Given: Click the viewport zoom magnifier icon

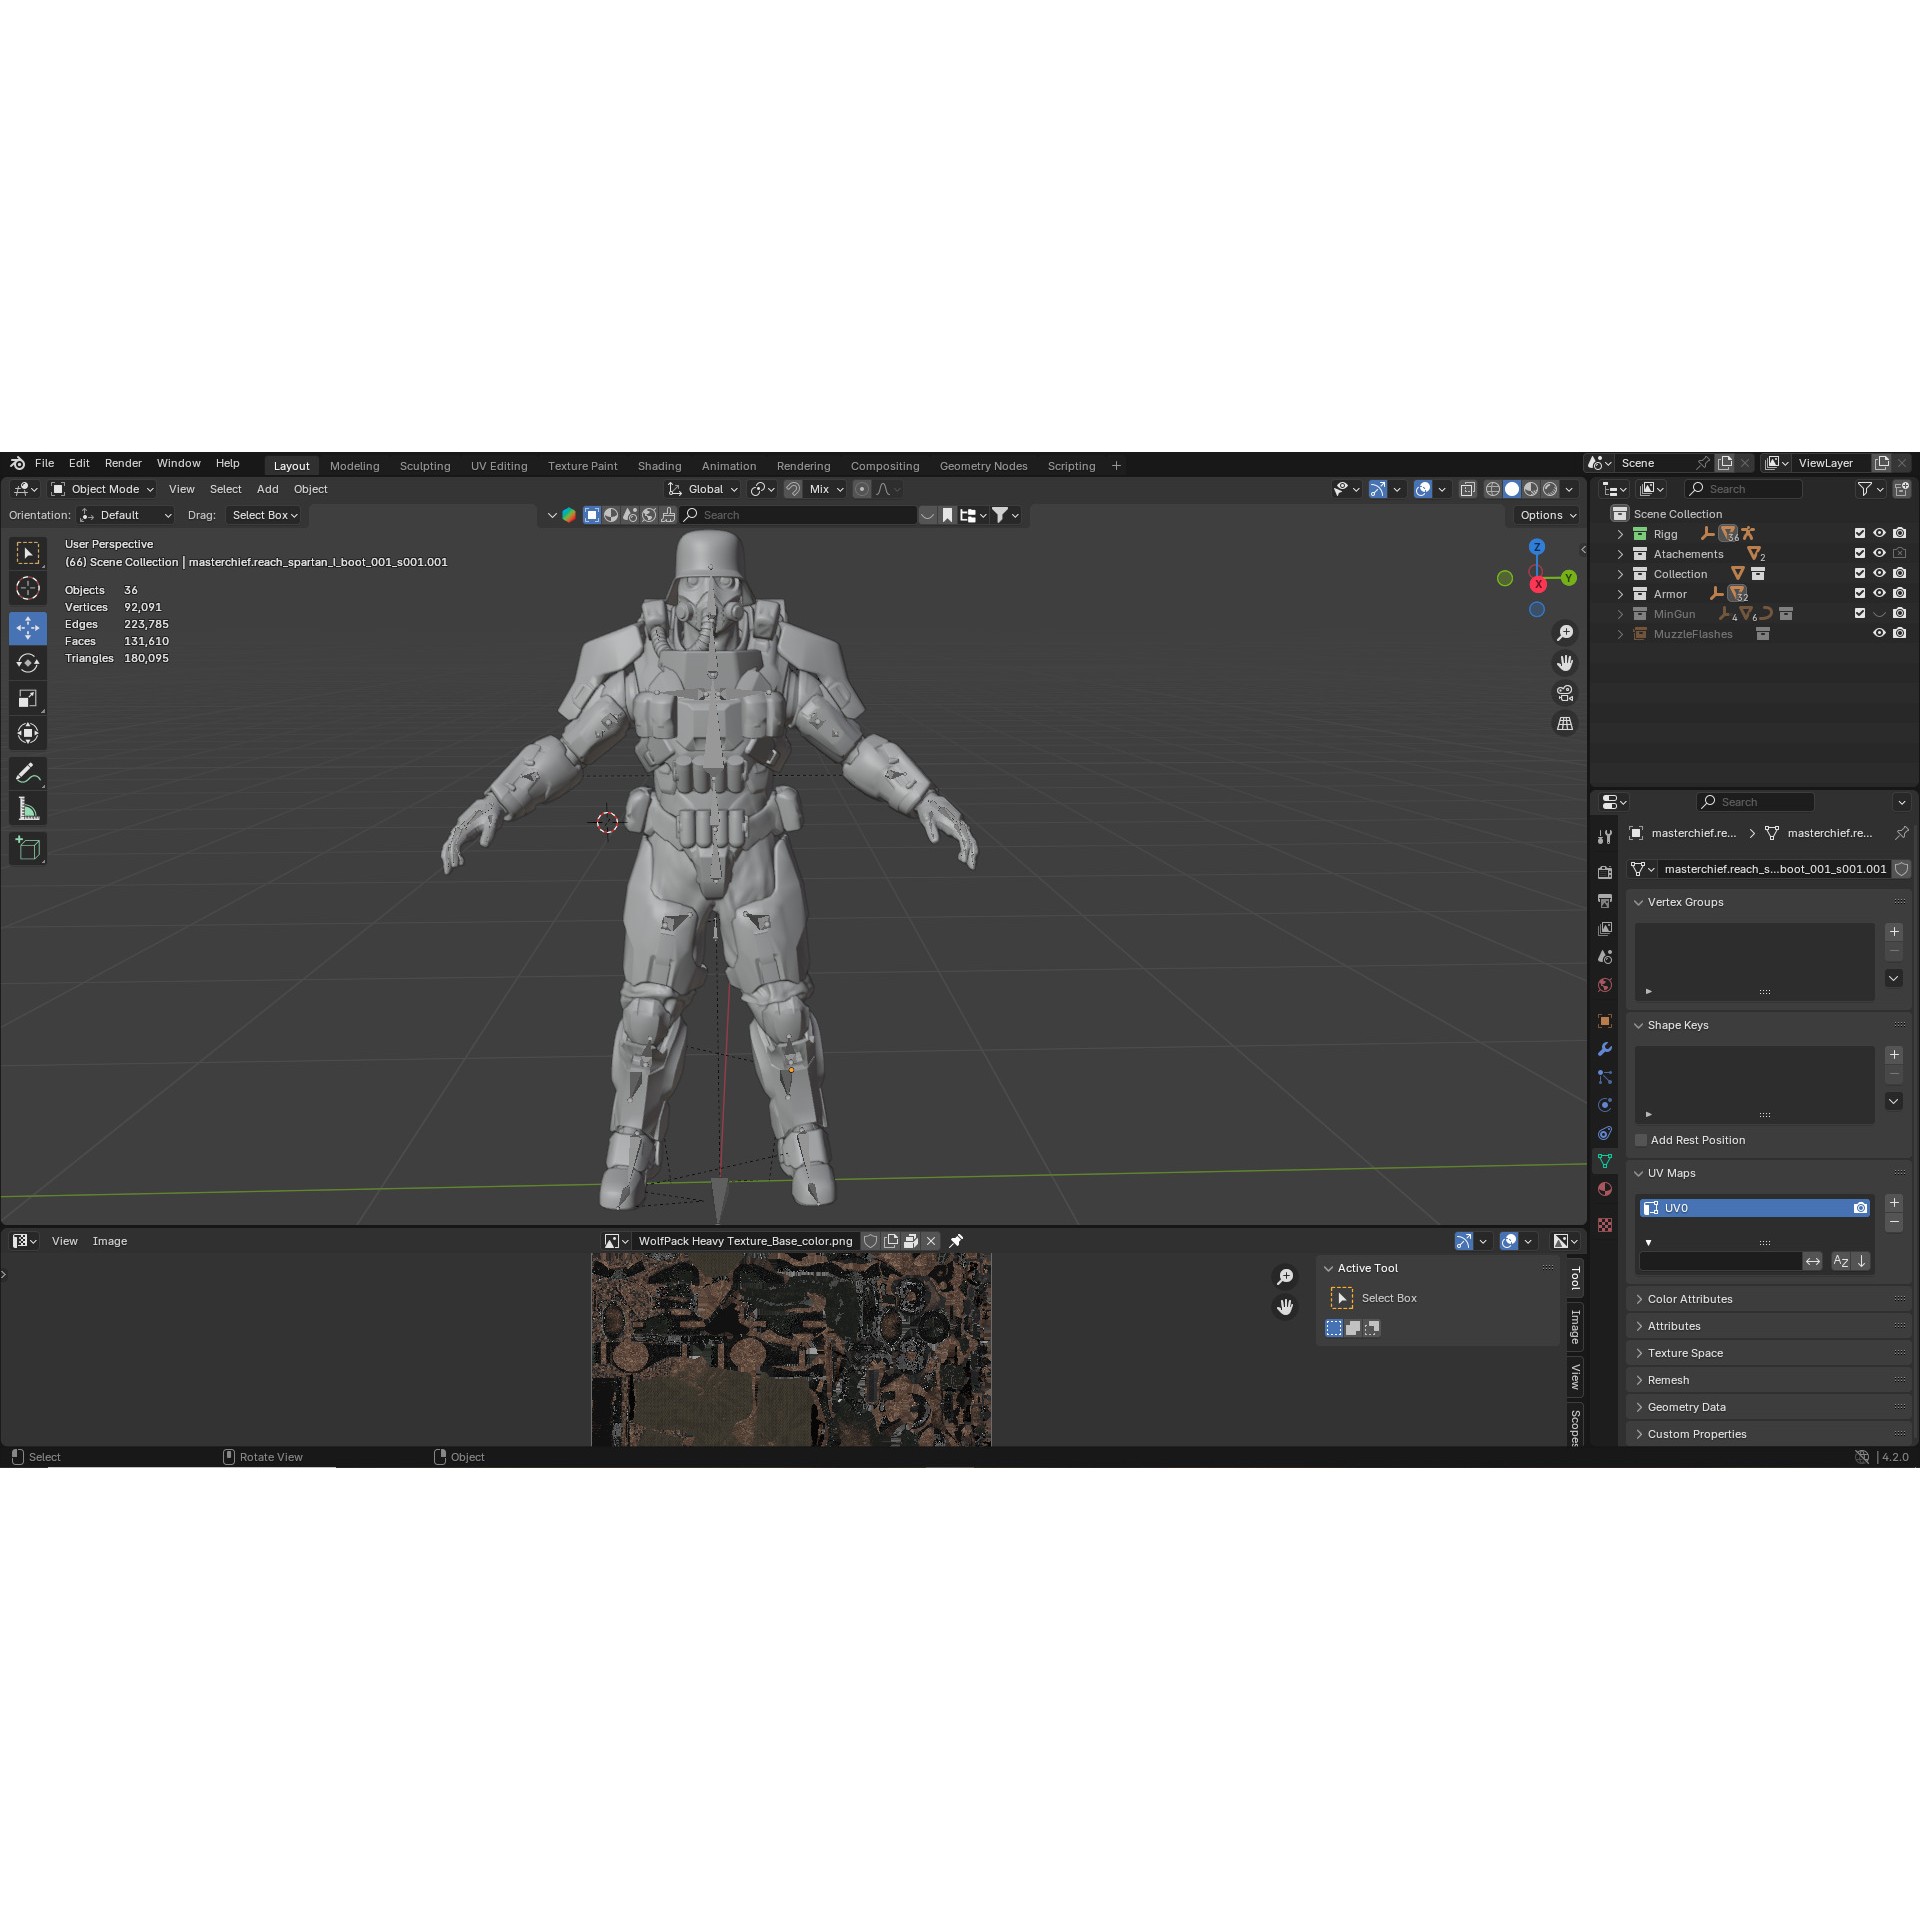Looking at the screenshot, I should click(x=1565, y=633).
